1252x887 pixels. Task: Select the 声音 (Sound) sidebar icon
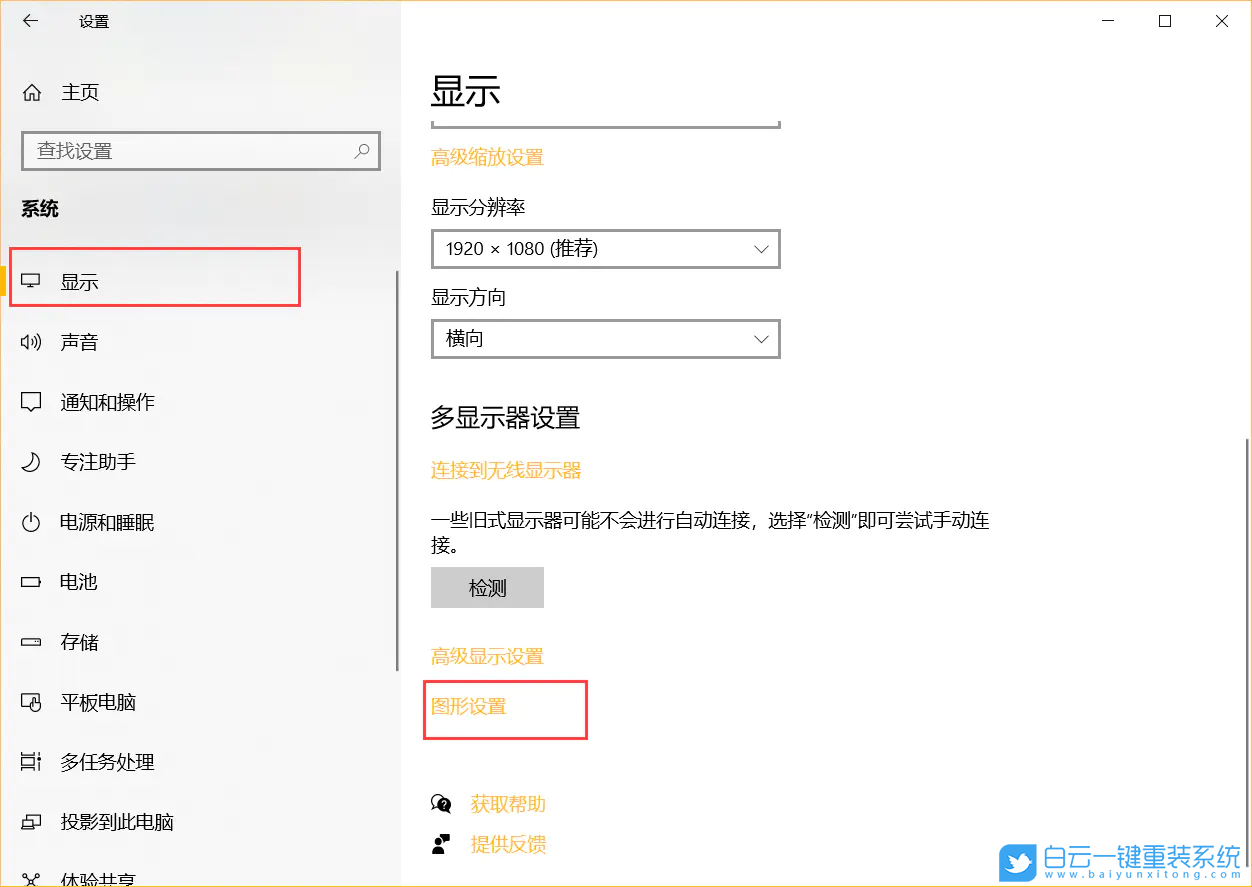click(31, 341)
